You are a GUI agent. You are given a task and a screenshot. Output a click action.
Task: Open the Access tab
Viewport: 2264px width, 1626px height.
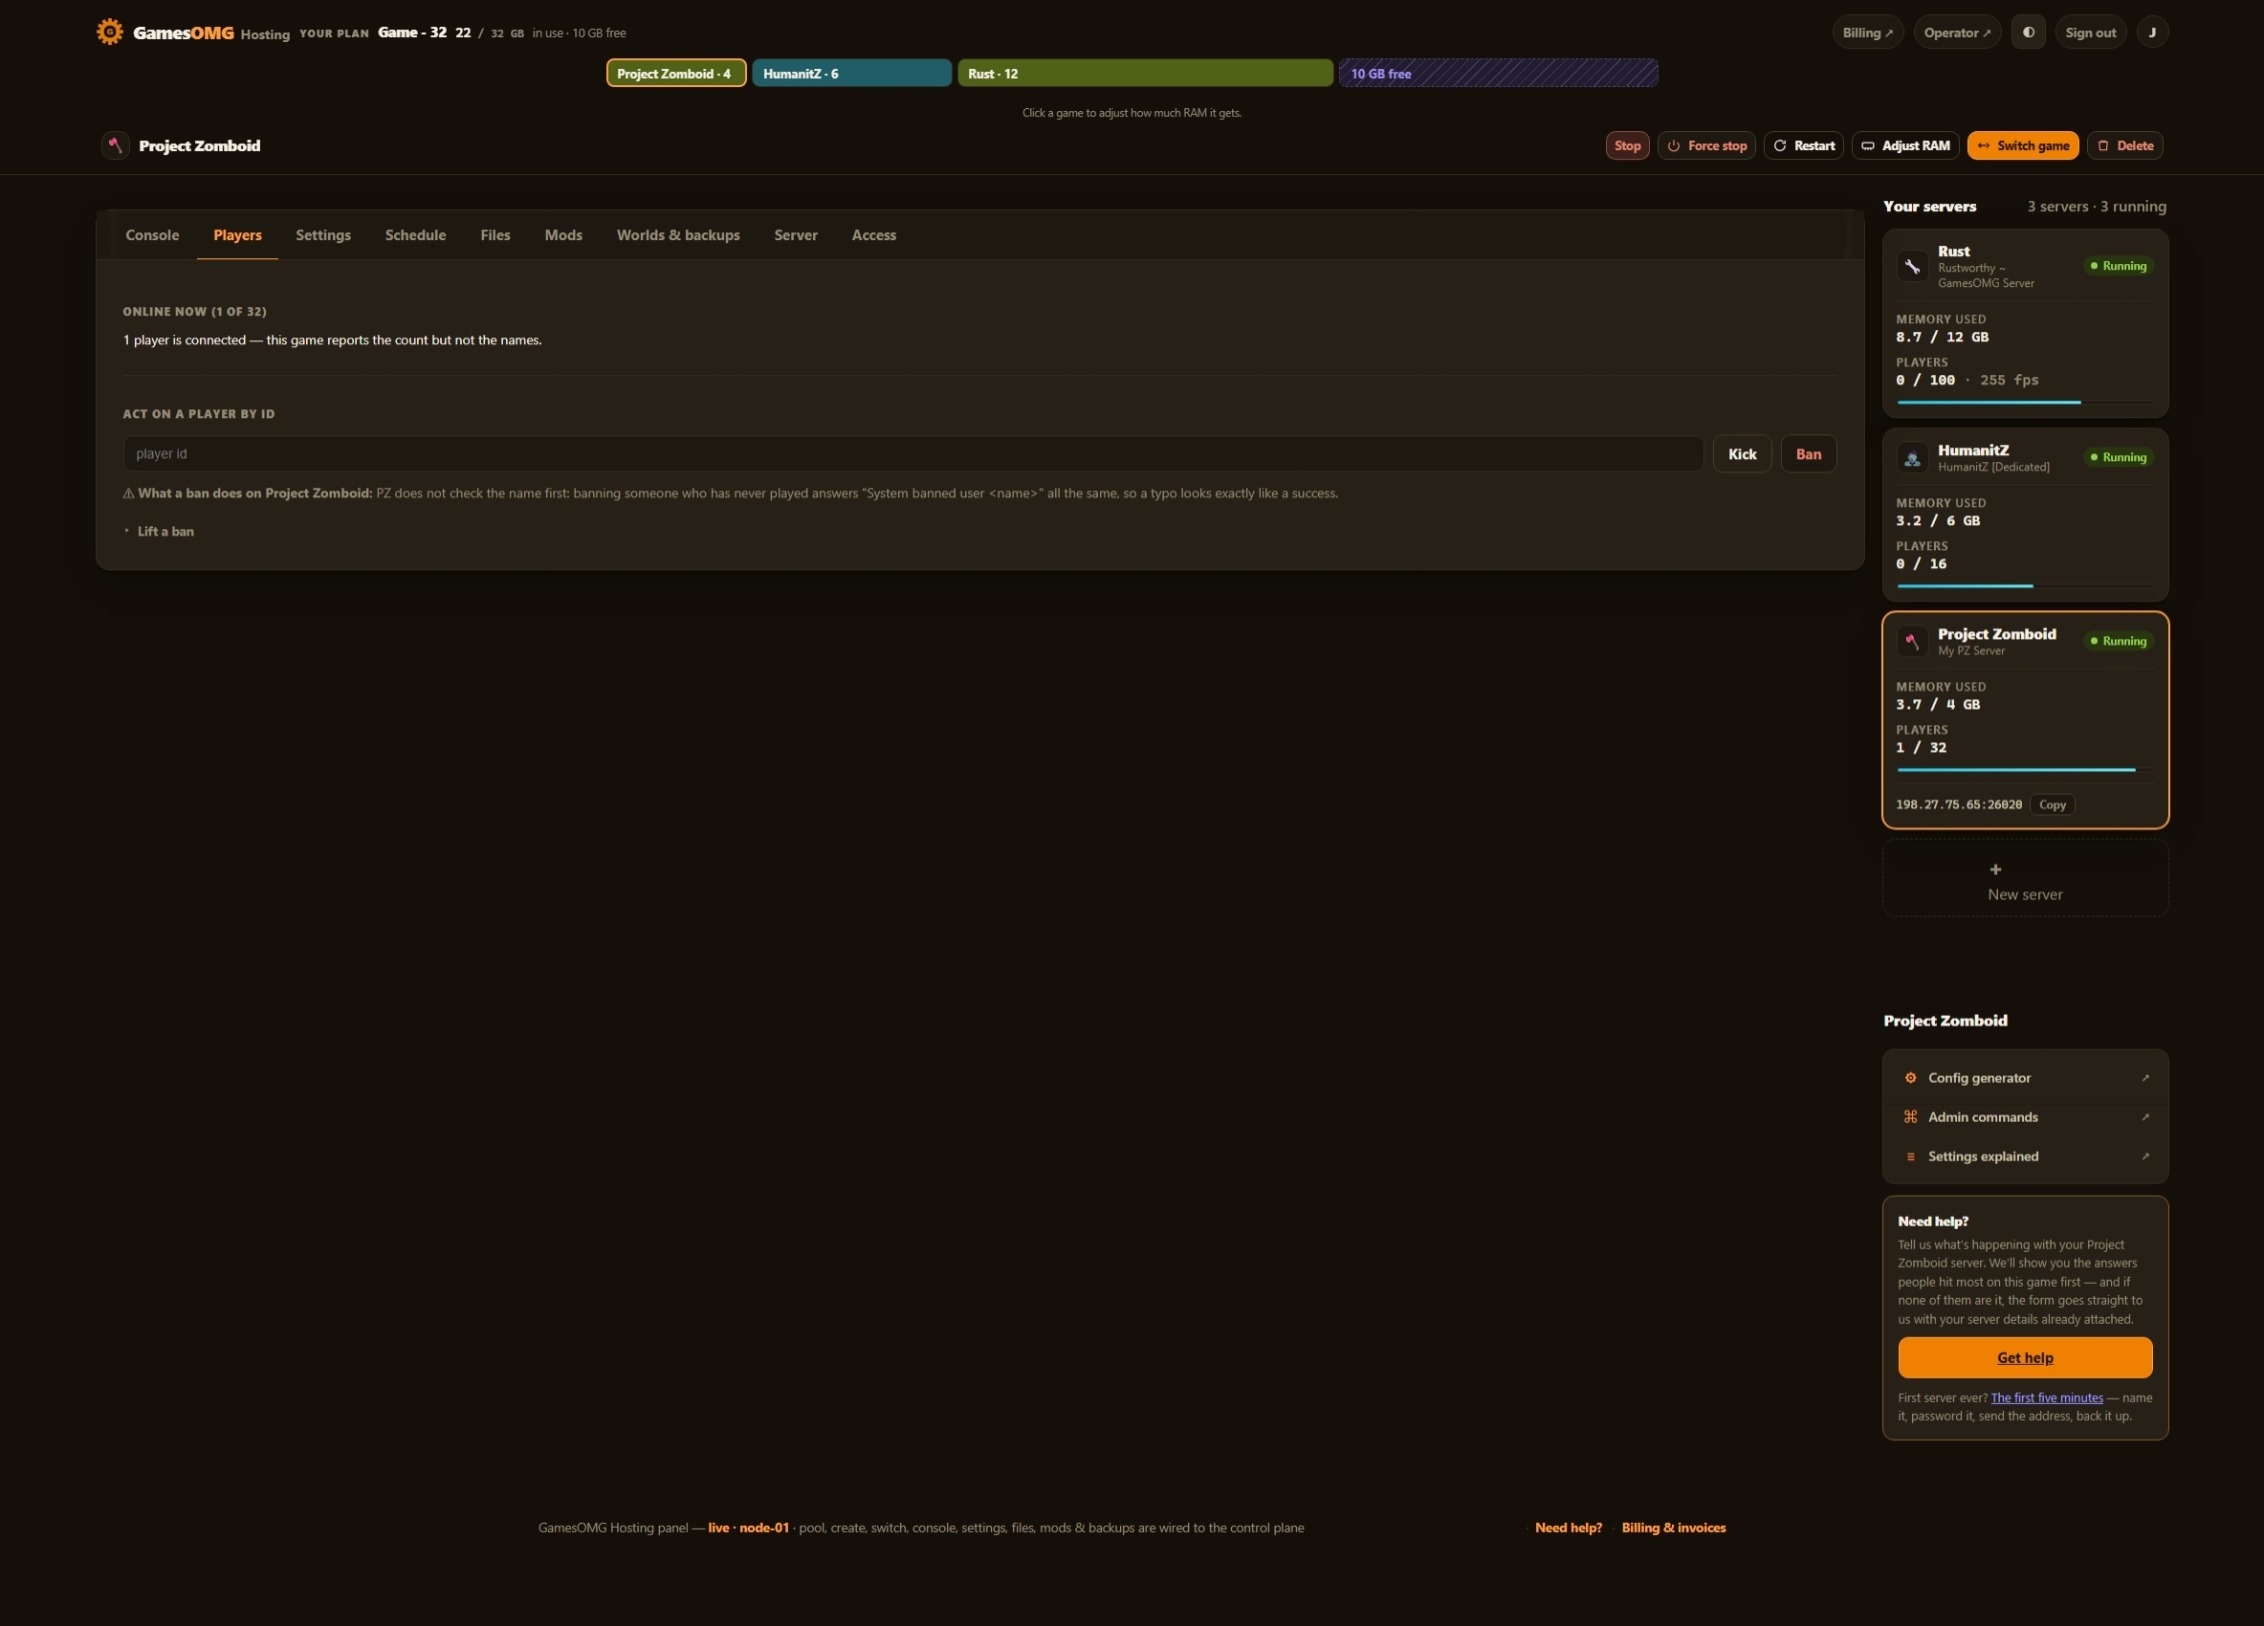coord(873,235)
